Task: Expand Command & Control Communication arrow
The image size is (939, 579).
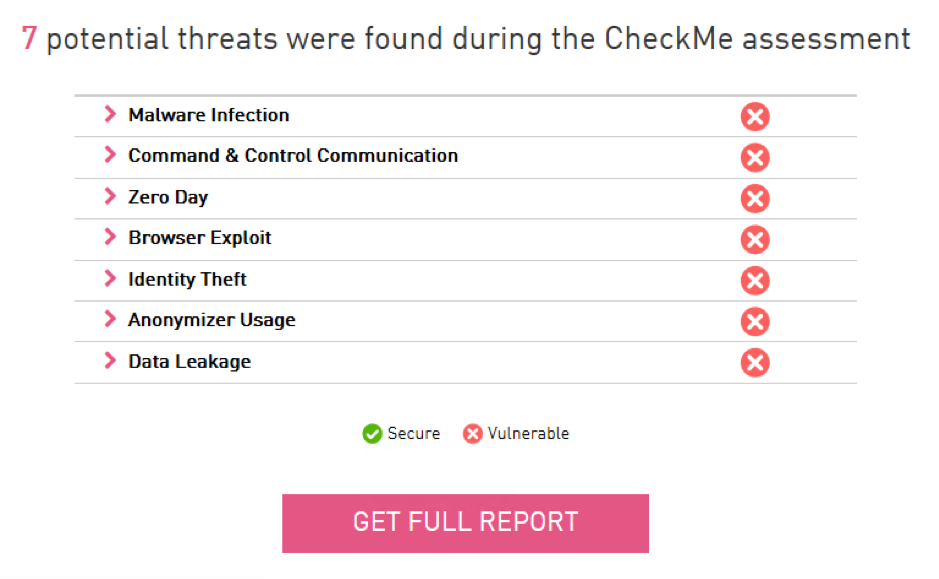Action: (x=110, y=154)
